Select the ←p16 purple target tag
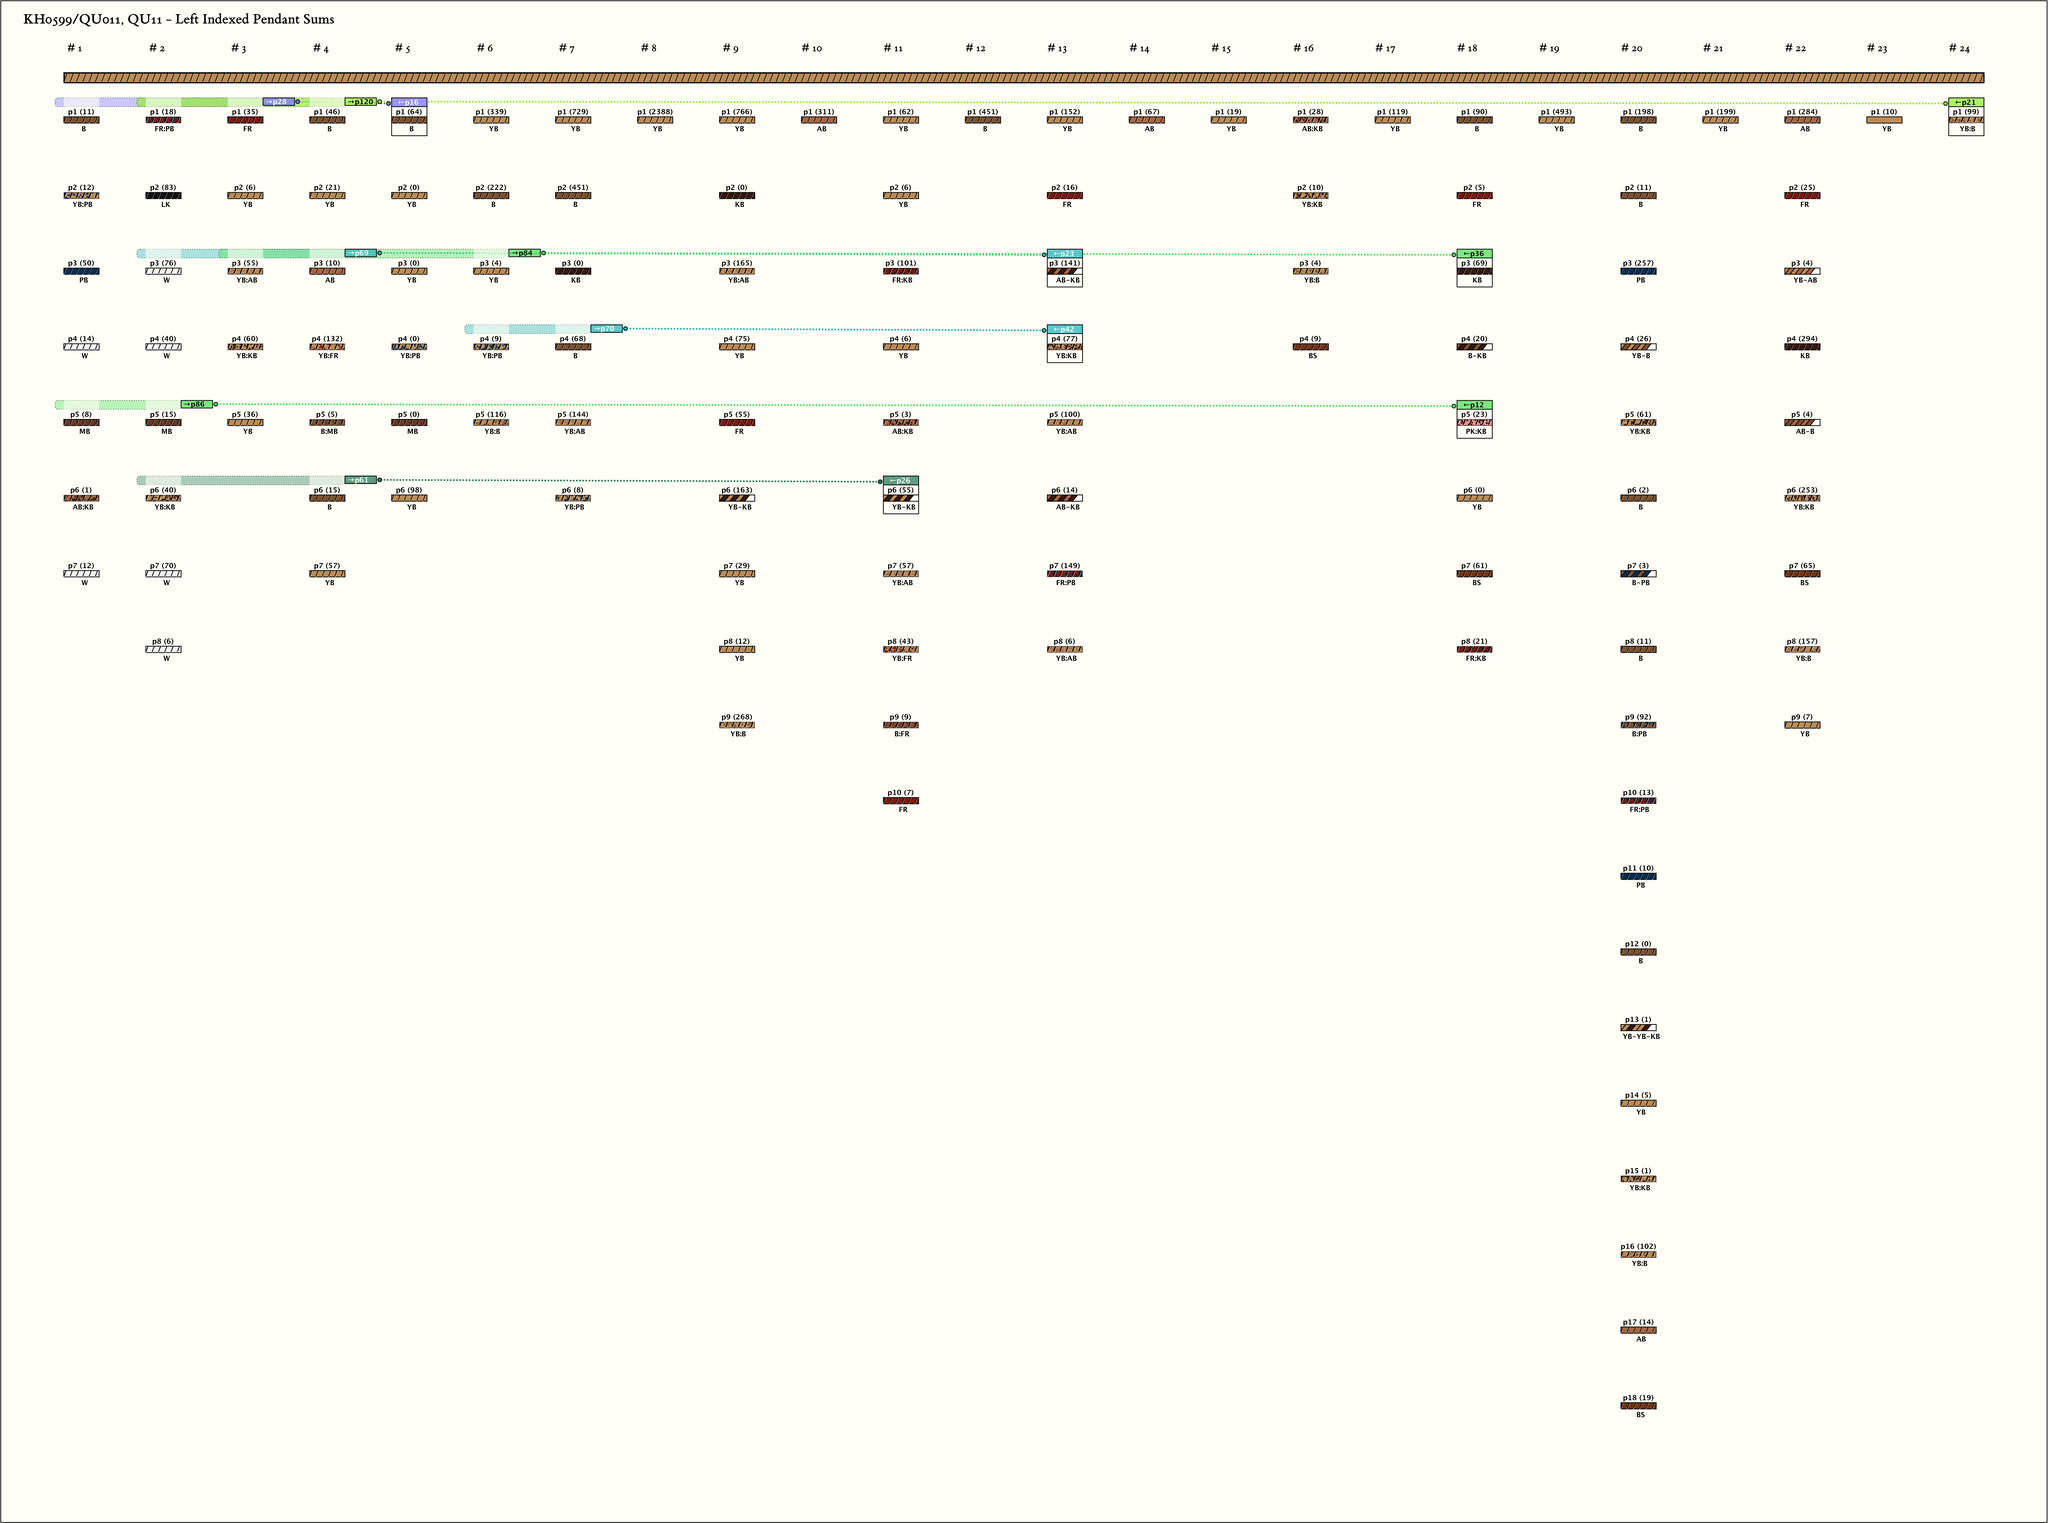 click(x=409, y=102)
